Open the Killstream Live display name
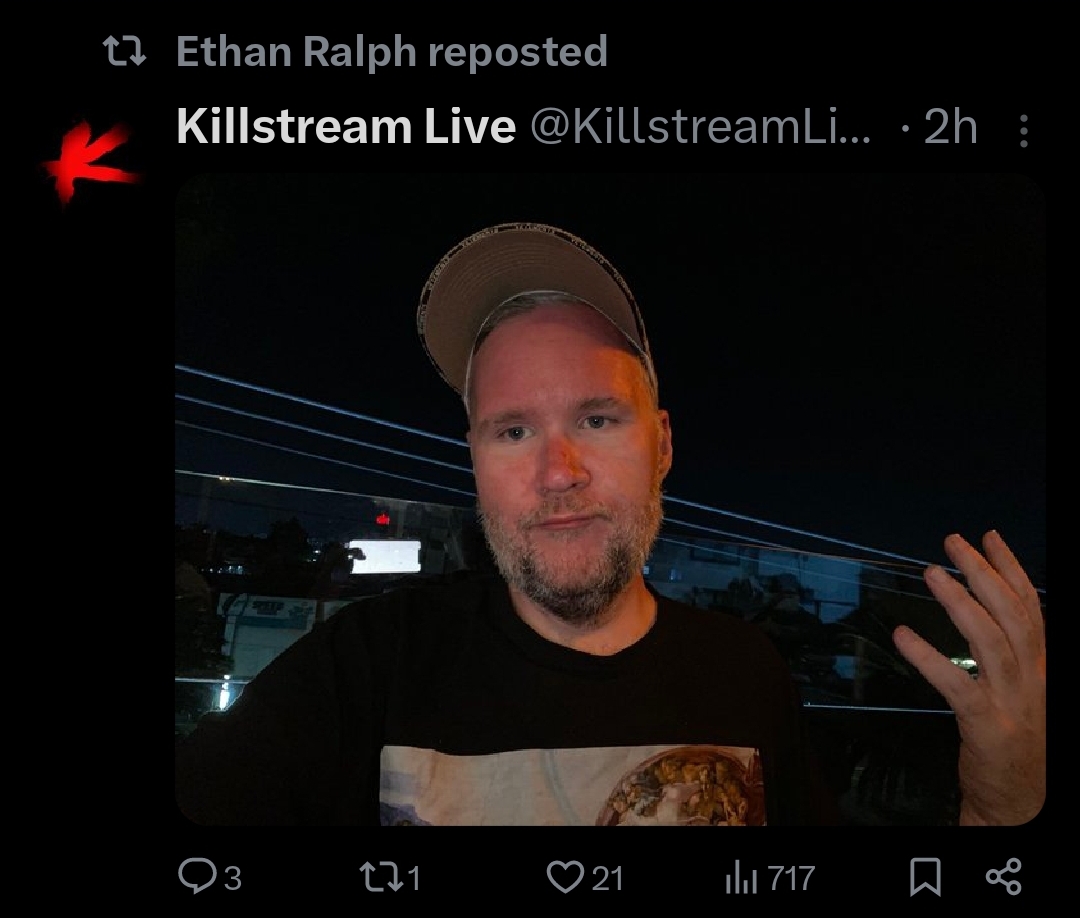The image size is (1080, 918). coord(346,127)
